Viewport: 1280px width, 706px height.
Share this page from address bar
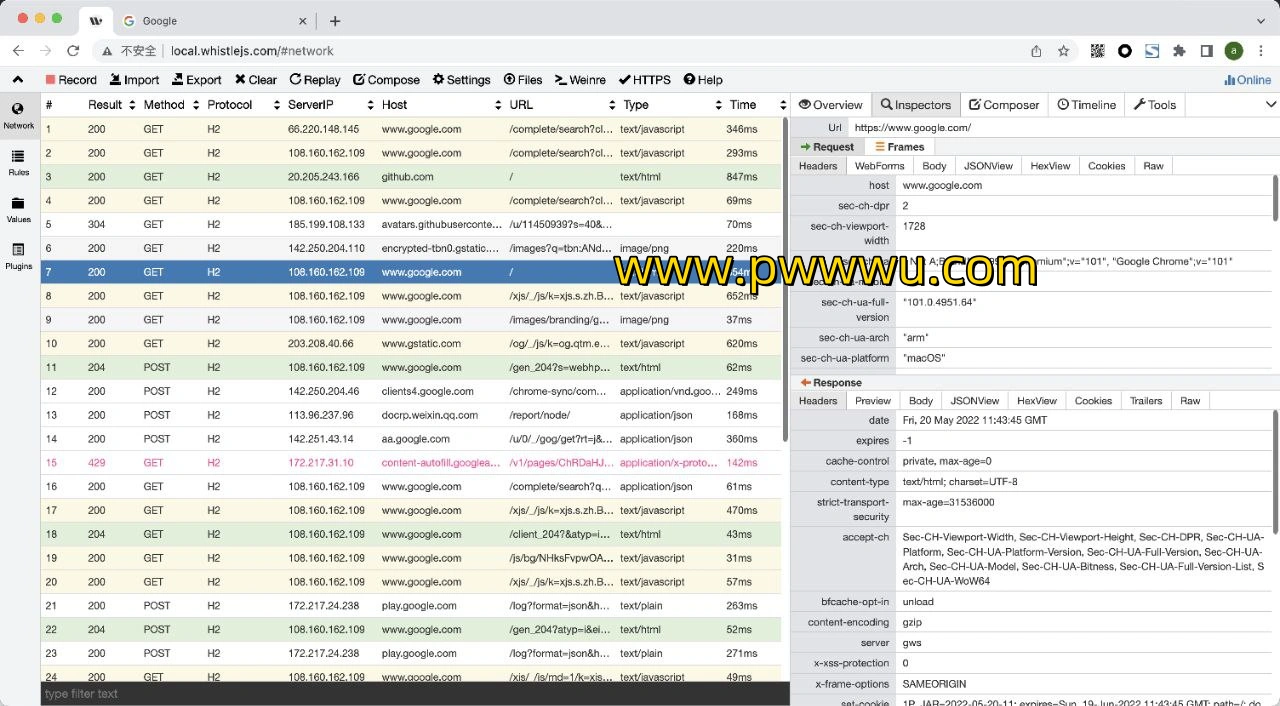(1036, 51)
